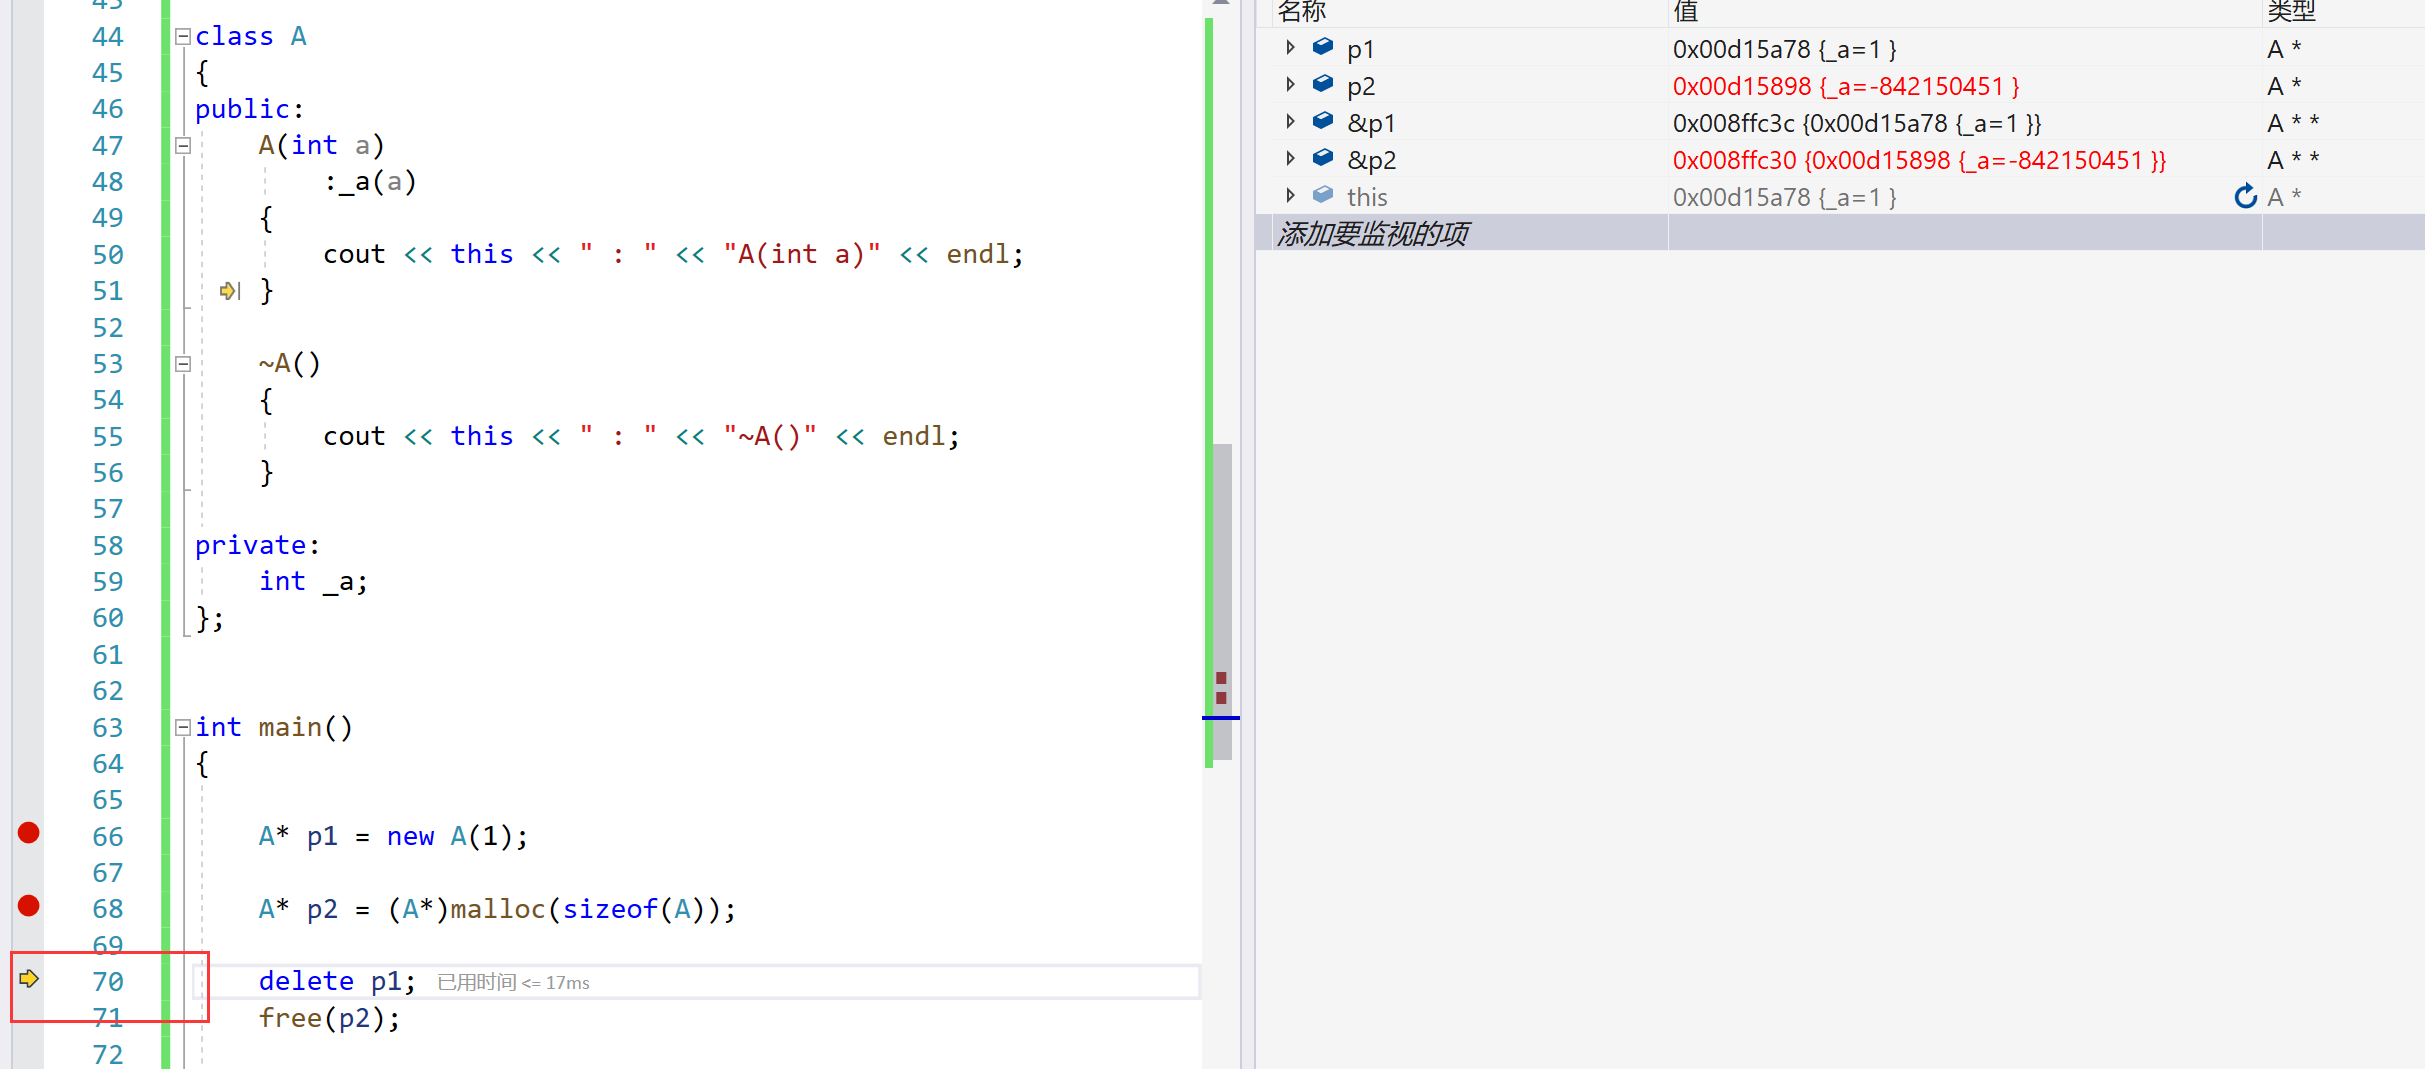This screenshot has height=1069, width=2425.
Task: Click the refresh icon in the 'this' row
Action: 2245,197
